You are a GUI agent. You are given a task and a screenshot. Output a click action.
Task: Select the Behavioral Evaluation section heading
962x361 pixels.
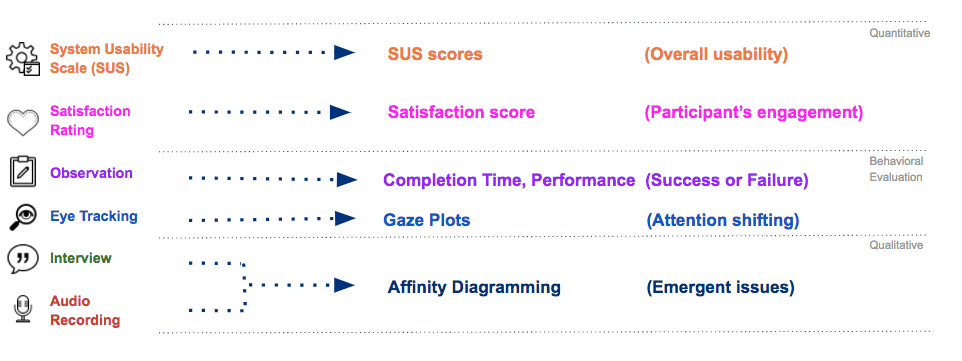click(x=896, y=169)
